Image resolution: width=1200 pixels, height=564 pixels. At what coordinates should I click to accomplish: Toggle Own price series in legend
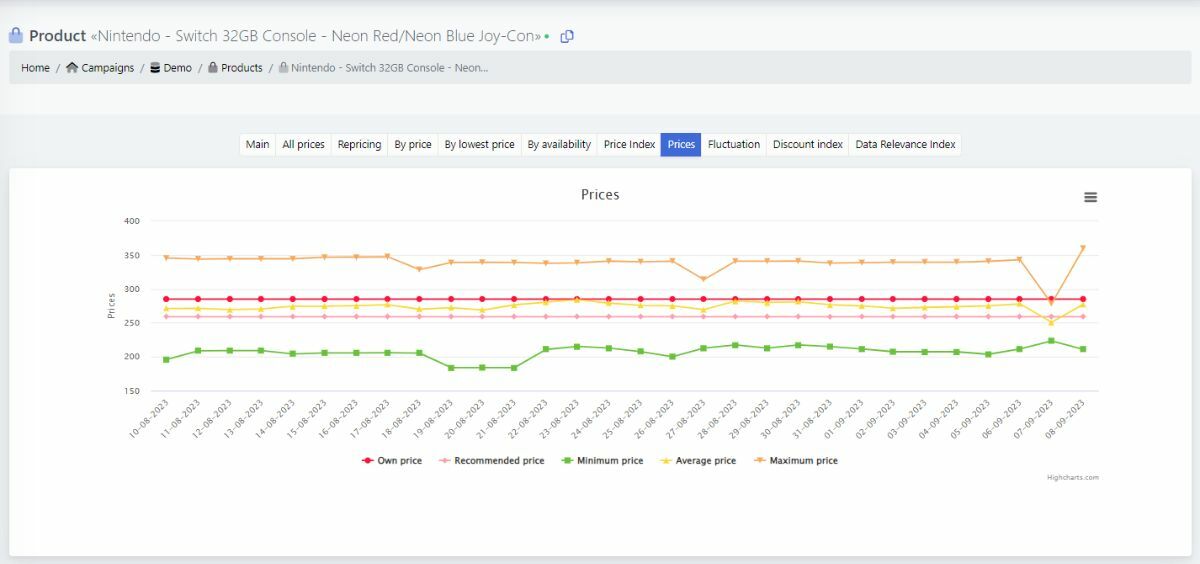tap(392, 461)
